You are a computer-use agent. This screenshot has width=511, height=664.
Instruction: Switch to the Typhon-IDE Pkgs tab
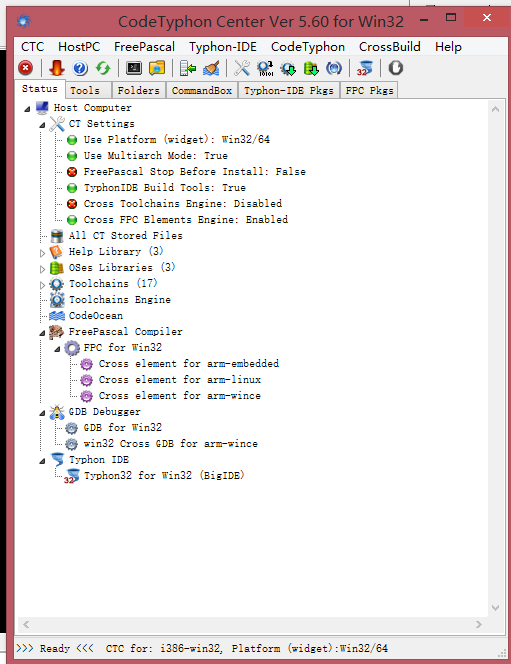point(289,90)
